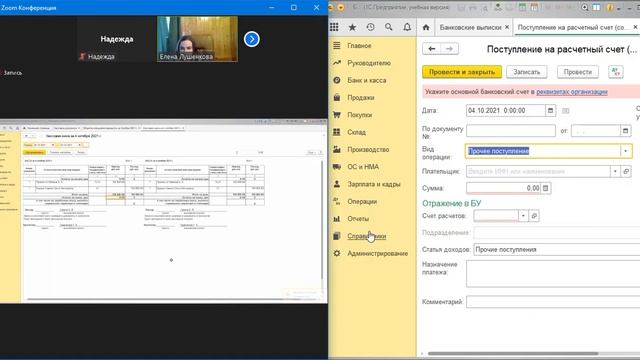The width and height of the screenshot is (640, 360).
Task: Open Производство section
Action: point(368,149)
